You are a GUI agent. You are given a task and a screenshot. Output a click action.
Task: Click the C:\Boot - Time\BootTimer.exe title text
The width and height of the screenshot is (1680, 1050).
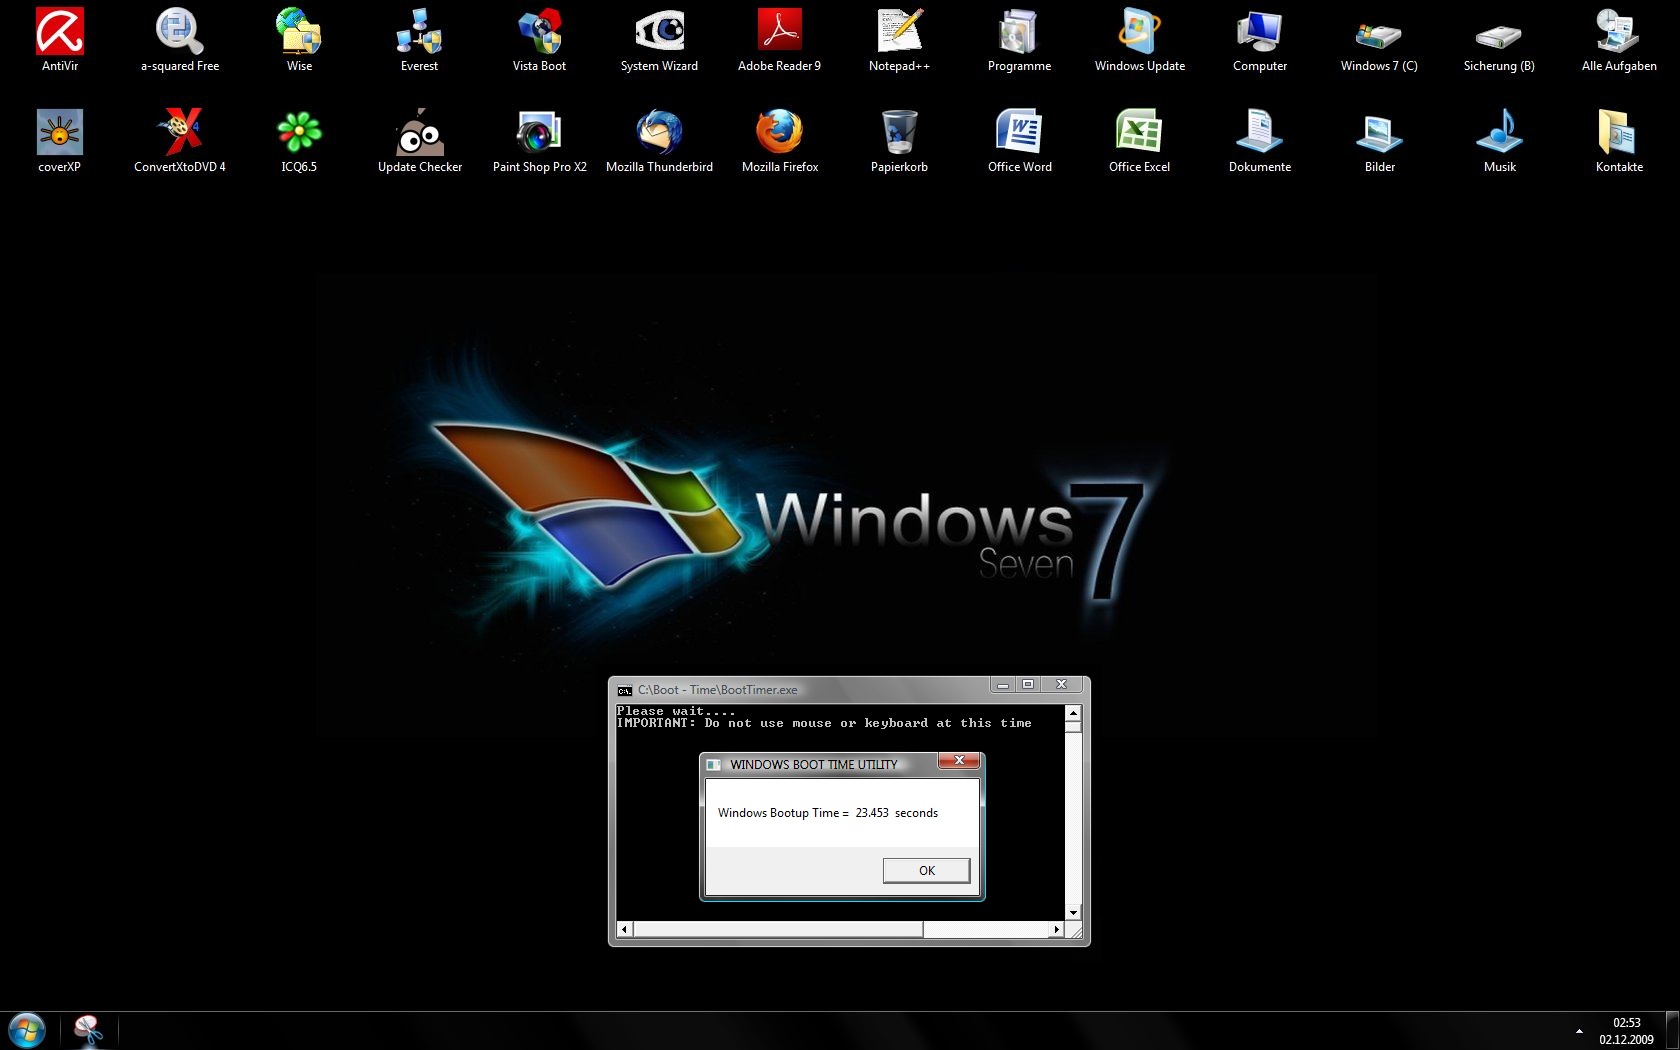point(718,690)
